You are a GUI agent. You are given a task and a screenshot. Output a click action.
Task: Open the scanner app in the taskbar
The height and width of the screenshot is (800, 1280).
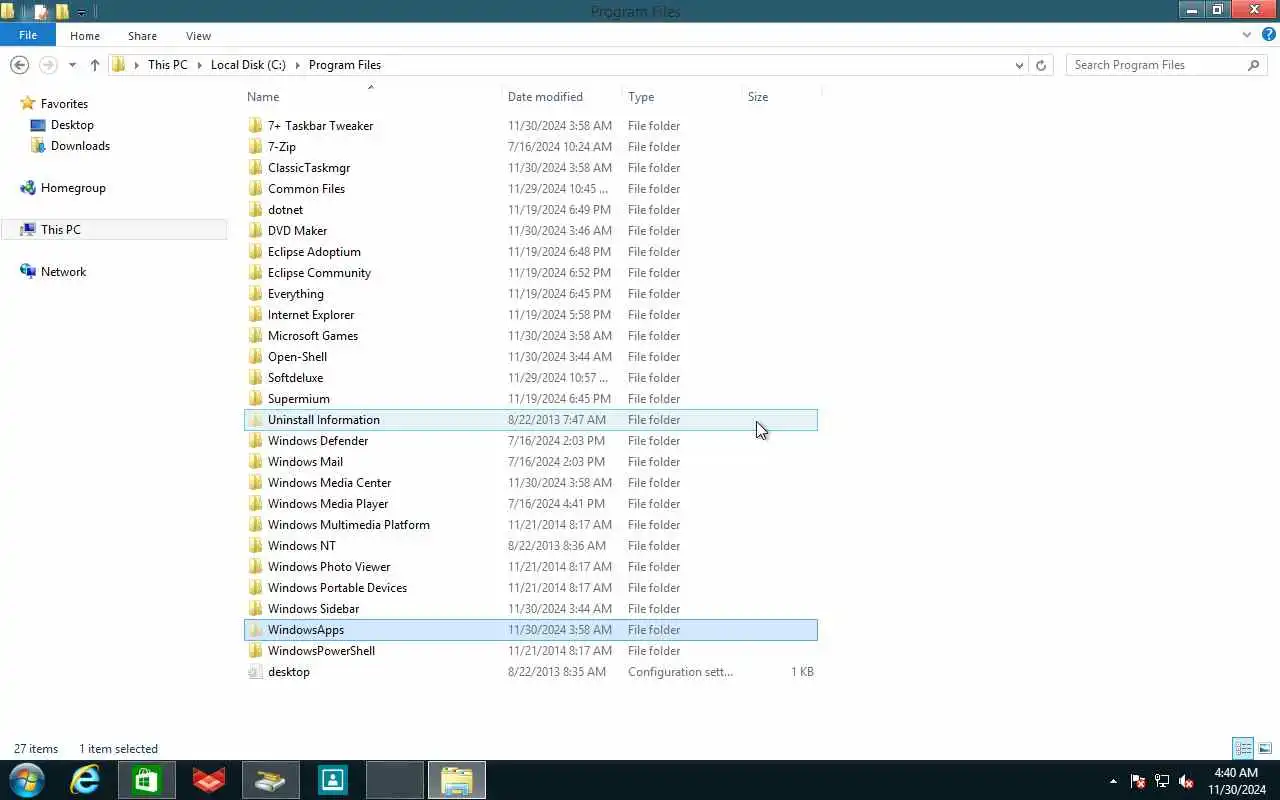pyautogui.click(x=271, y=780)
